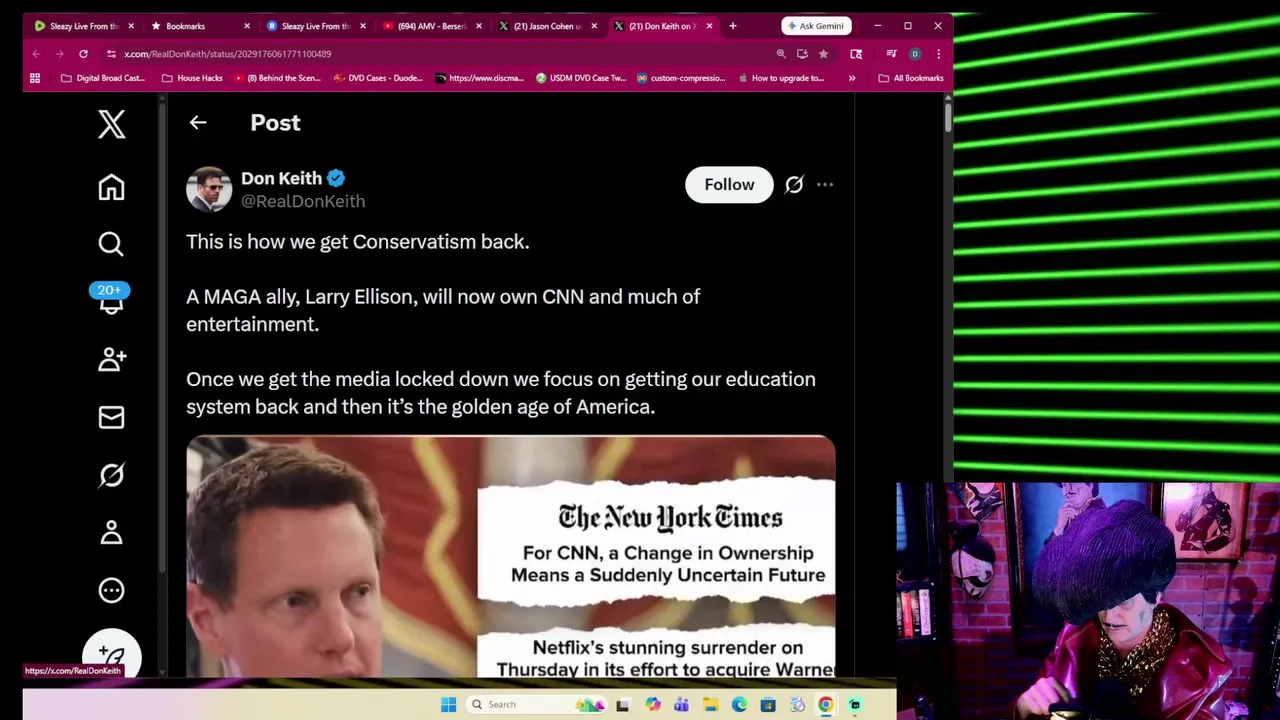The height and width of the screenshot is (720, 1280).
Task: Open the X logo home link
Action: click(111, 125)
